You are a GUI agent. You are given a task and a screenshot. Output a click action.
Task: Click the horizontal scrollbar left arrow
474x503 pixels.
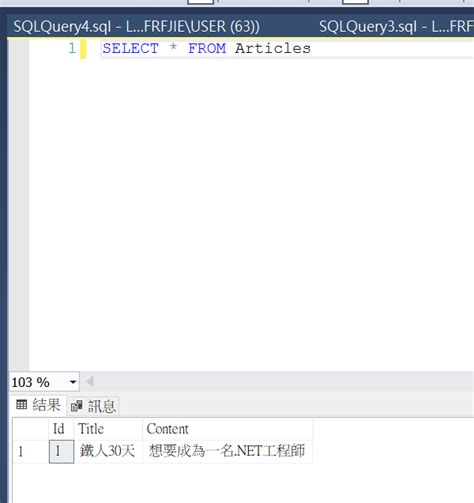(90, 381)
